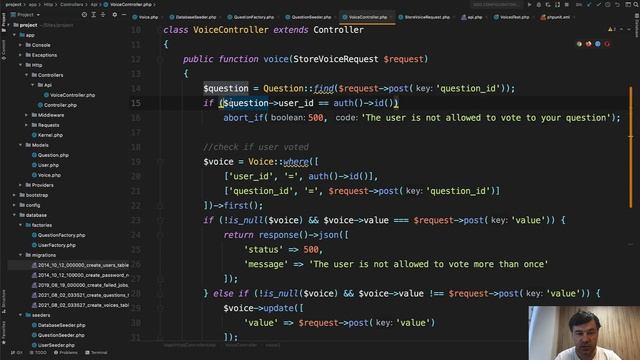Open in Chrome browser icon in editor
The height and width of the screenshot is (360, 640).
pyautogui.click(x=579, y=44)
